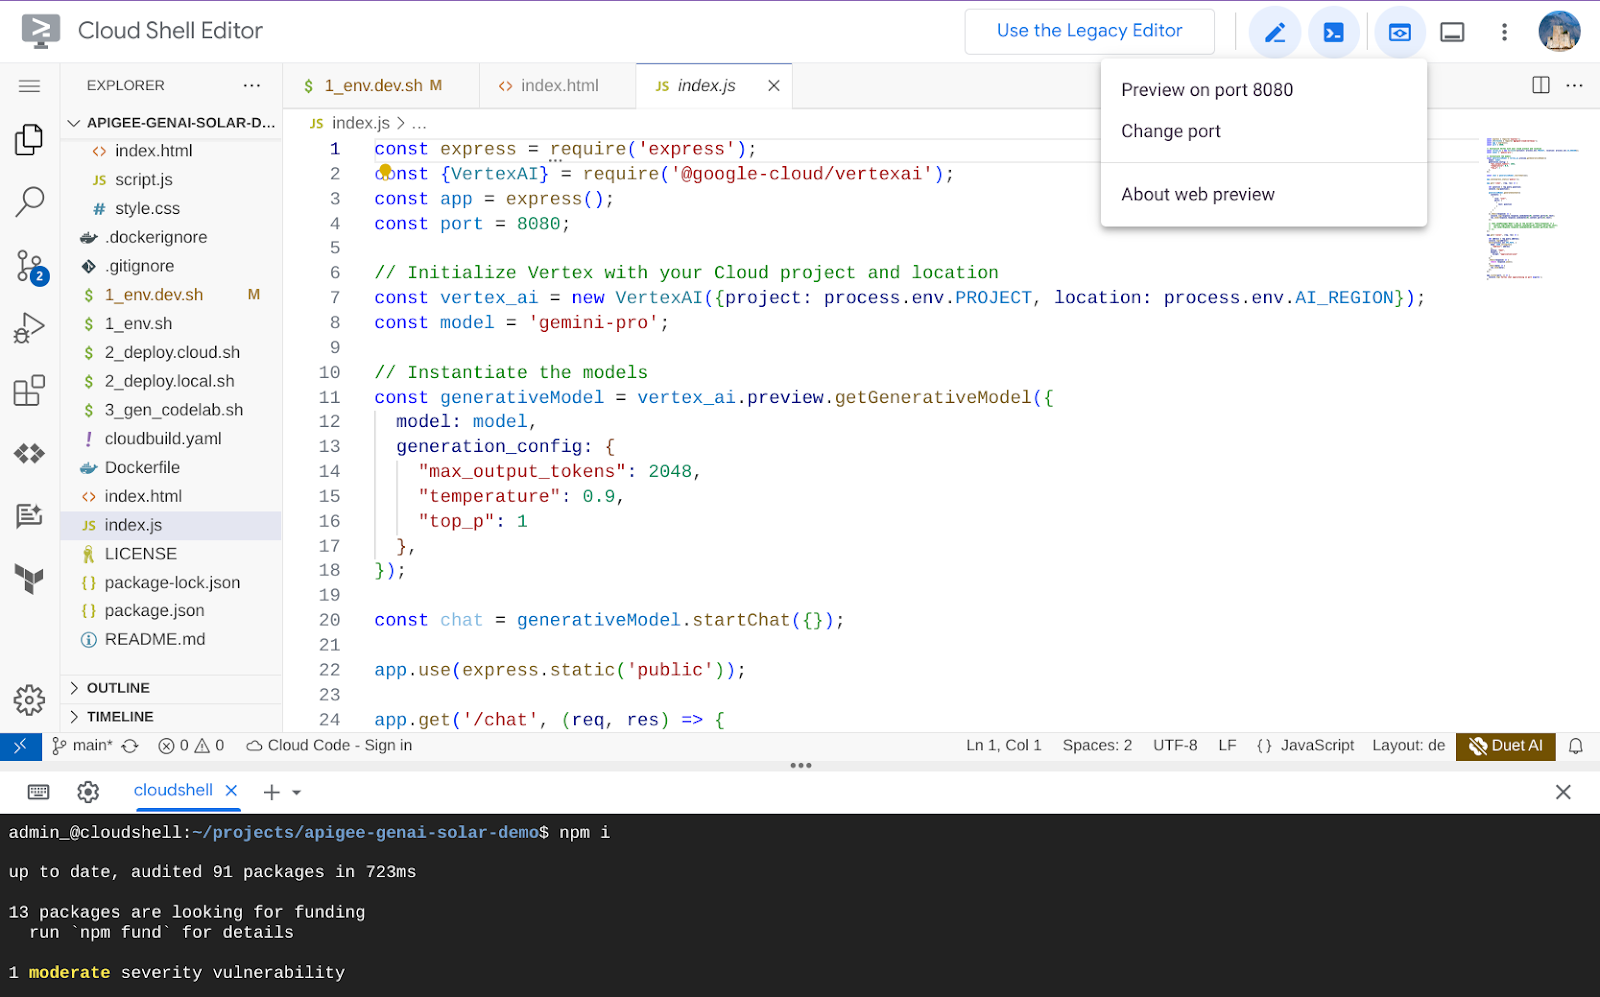
Task: Open the Dockerfile in explorer
Action: 171,468
